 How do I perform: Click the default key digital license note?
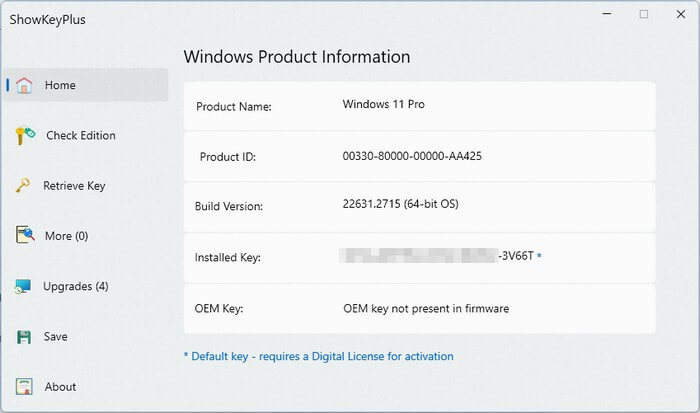coord(318,356)
